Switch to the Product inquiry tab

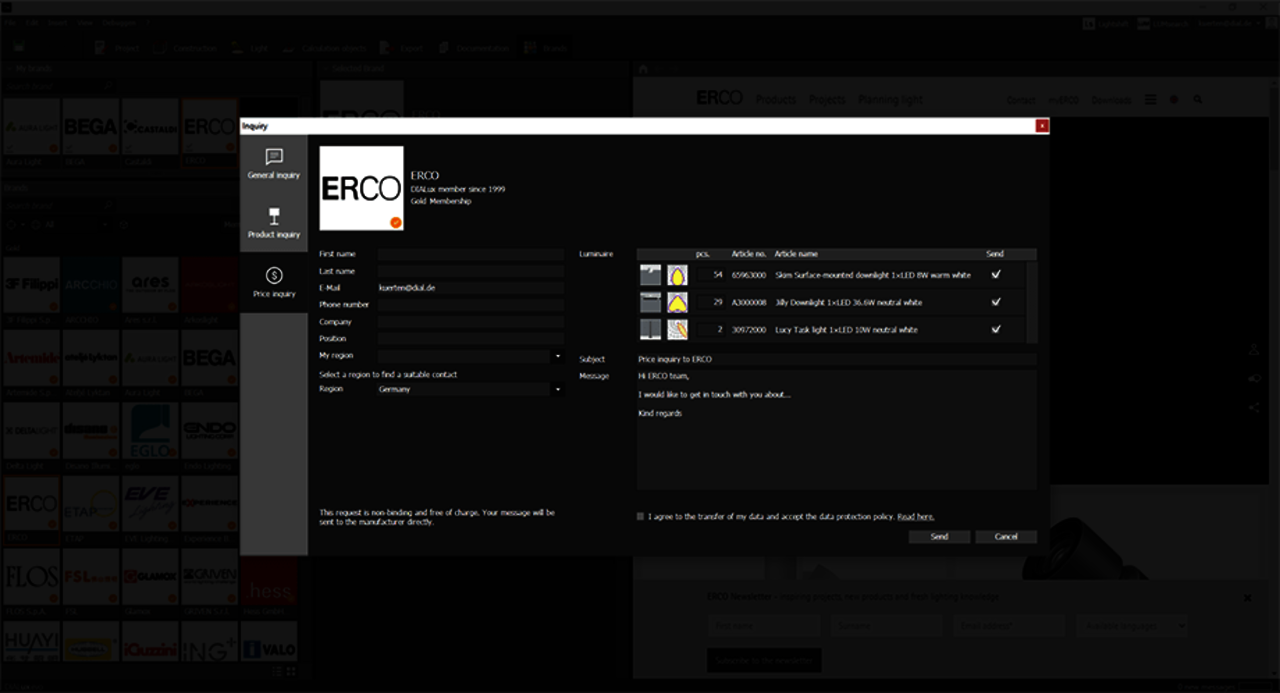click(x=274, y=222)
